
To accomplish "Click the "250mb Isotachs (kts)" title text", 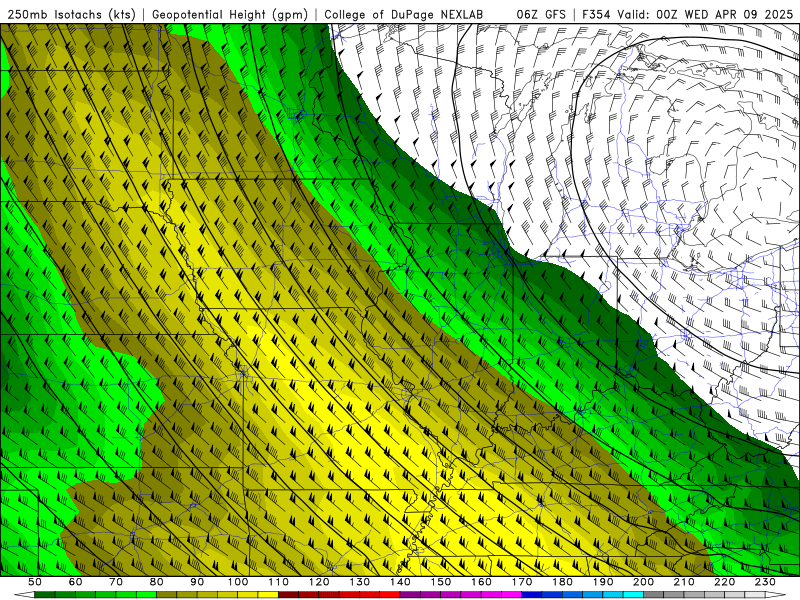I will pyautogui.click(x=72, y=15).
